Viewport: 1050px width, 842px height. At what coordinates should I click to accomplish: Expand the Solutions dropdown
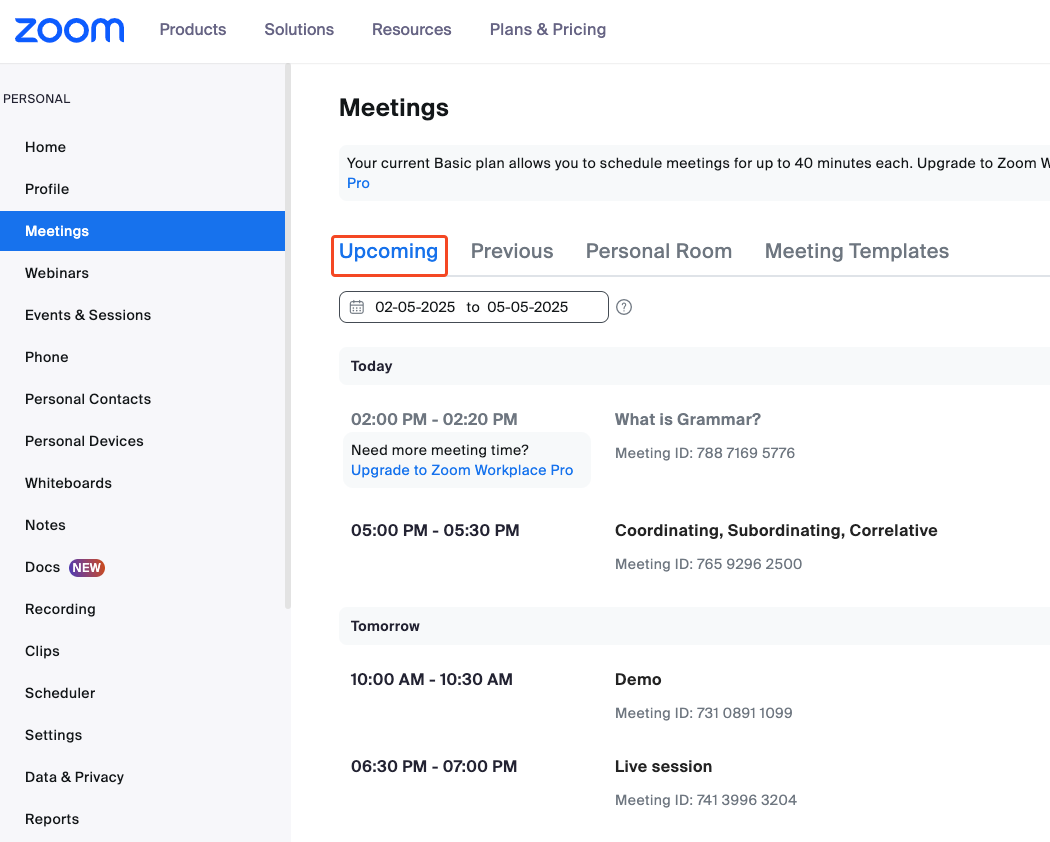(x=298, y=30)
